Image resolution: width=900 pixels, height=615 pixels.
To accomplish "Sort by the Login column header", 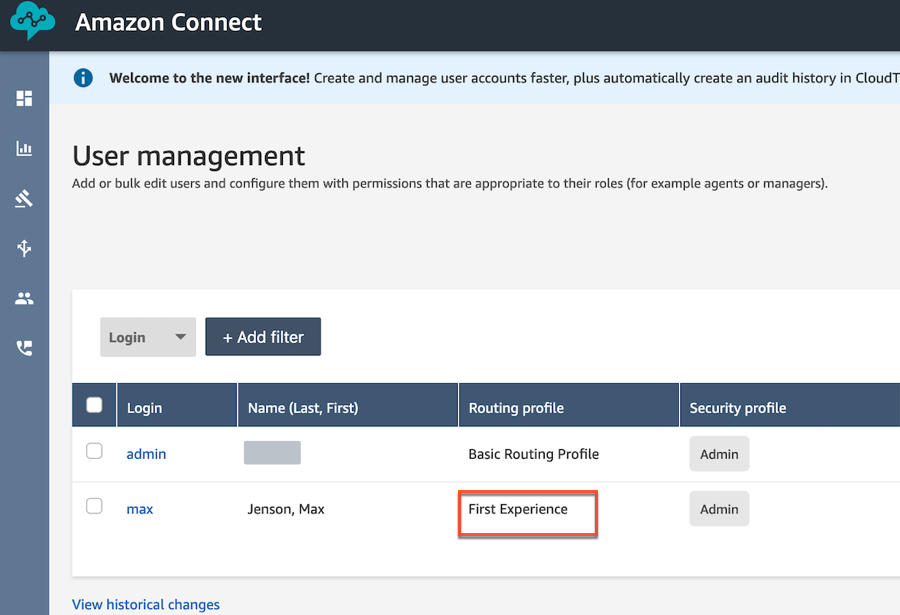I will click(x=177, y=405).
